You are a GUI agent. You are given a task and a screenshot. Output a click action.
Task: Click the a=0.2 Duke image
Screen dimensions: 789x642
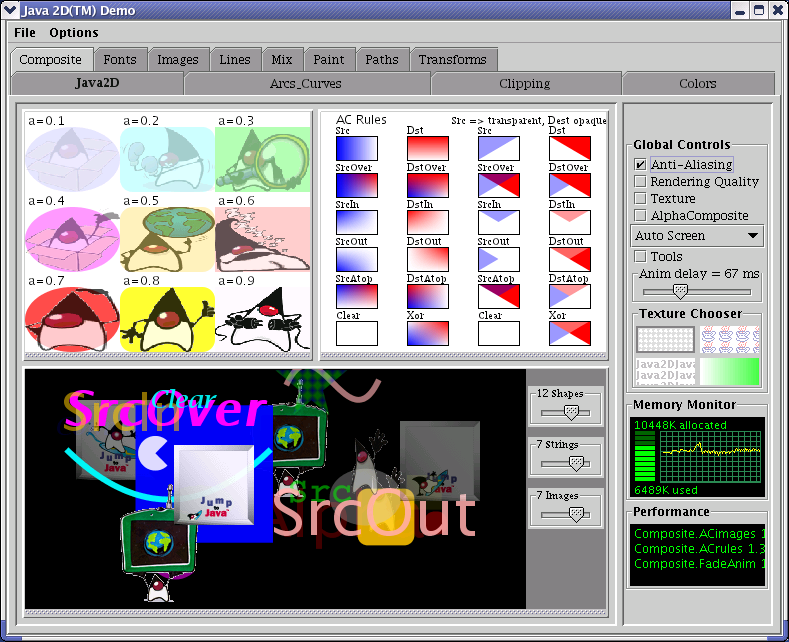[x=168, y=159]
